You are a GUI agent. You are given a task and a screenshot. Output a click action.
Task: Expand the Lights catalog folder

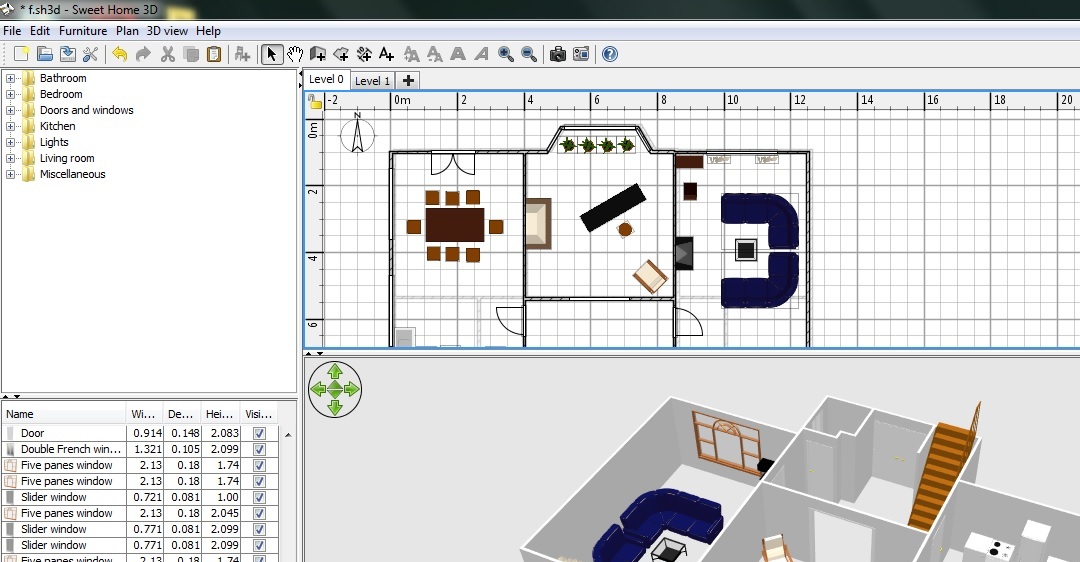(x=10, y=143)
